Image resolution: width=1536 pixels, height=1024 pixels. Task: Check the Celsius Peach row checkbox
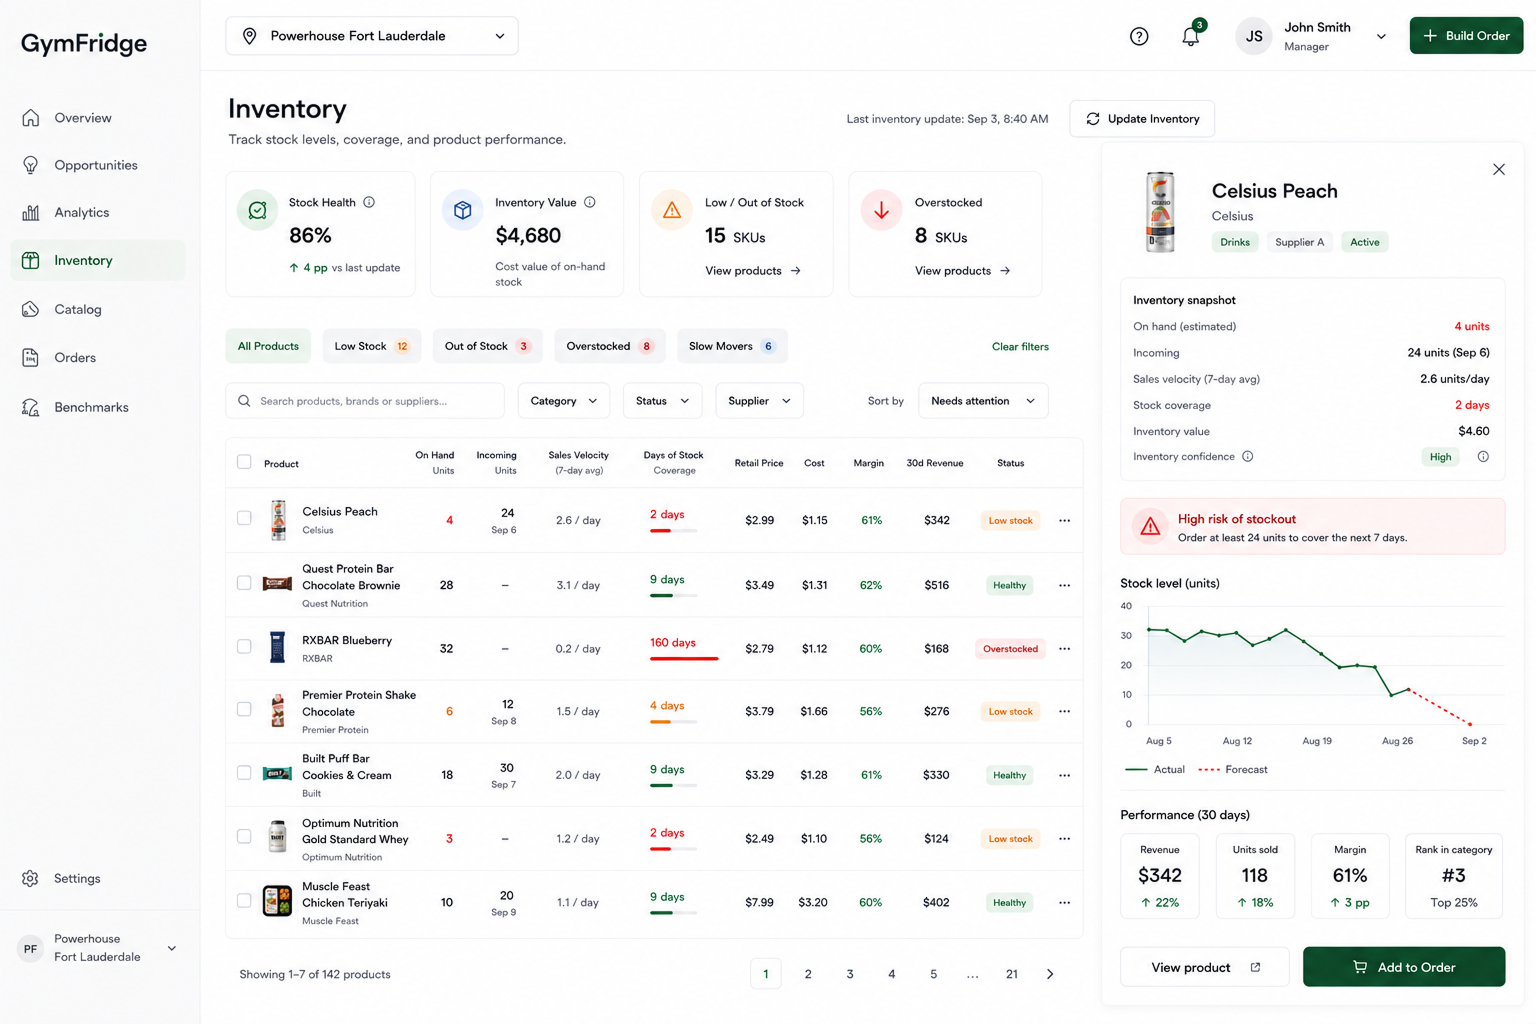pos(244,518)
